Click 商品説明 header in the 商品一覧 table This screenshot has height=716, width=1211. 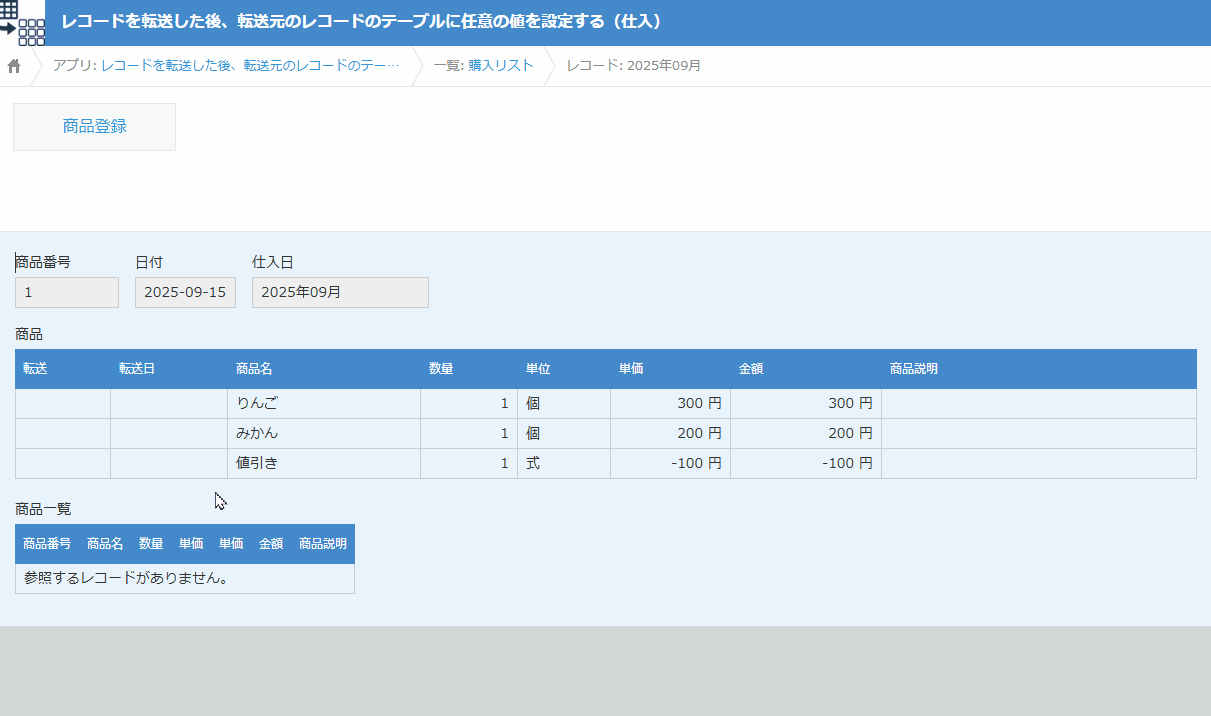coord(322,544)
